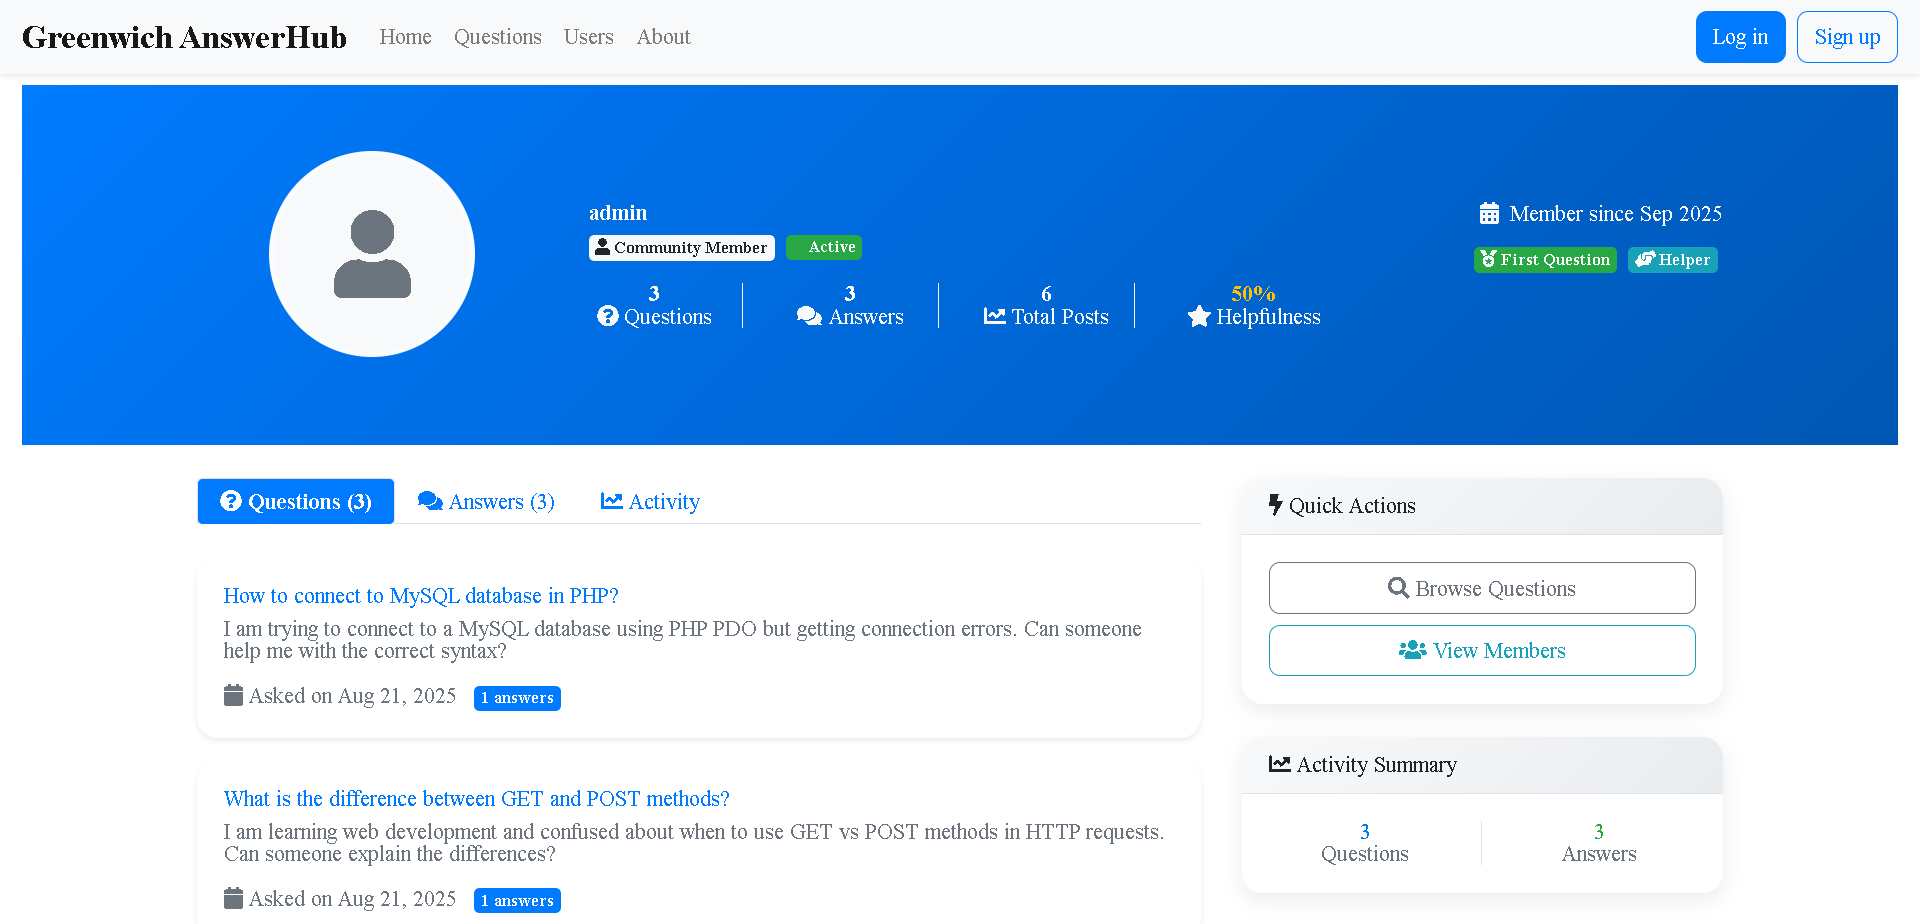Click the Active status badge

(x=824, y=247)
